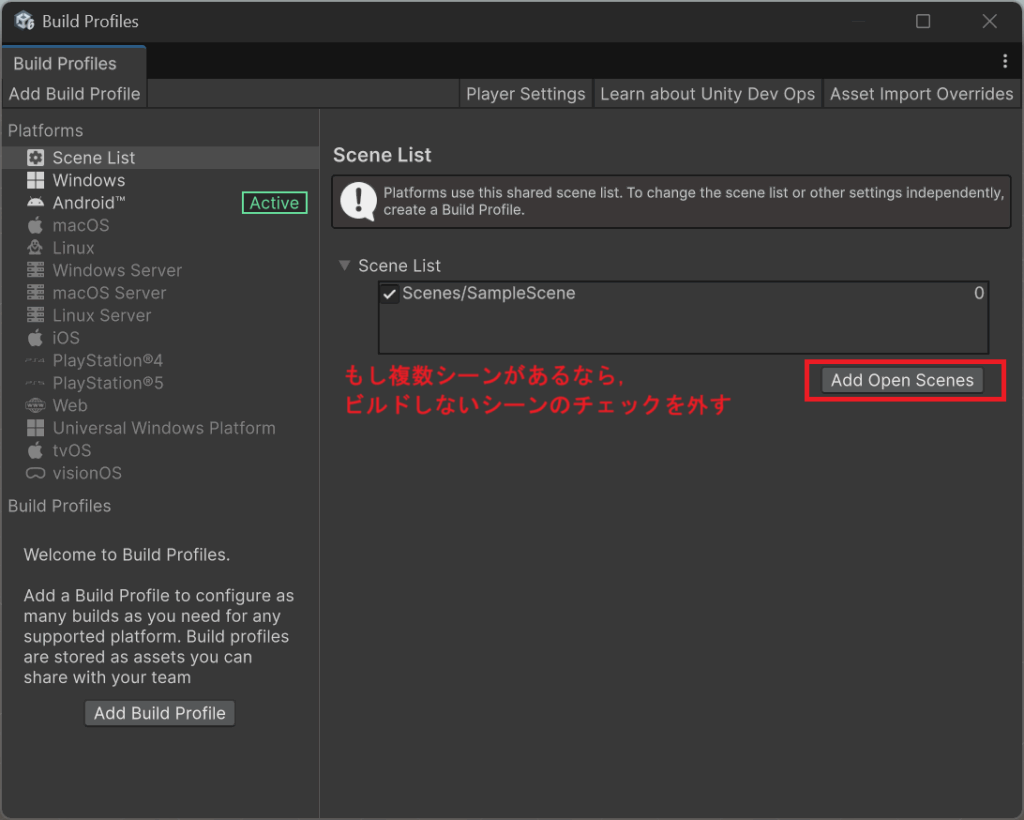This screenshot has height=820, width=1024.
Task: Click the PlayStation 5 logo icon
Action: pos(35,383)
